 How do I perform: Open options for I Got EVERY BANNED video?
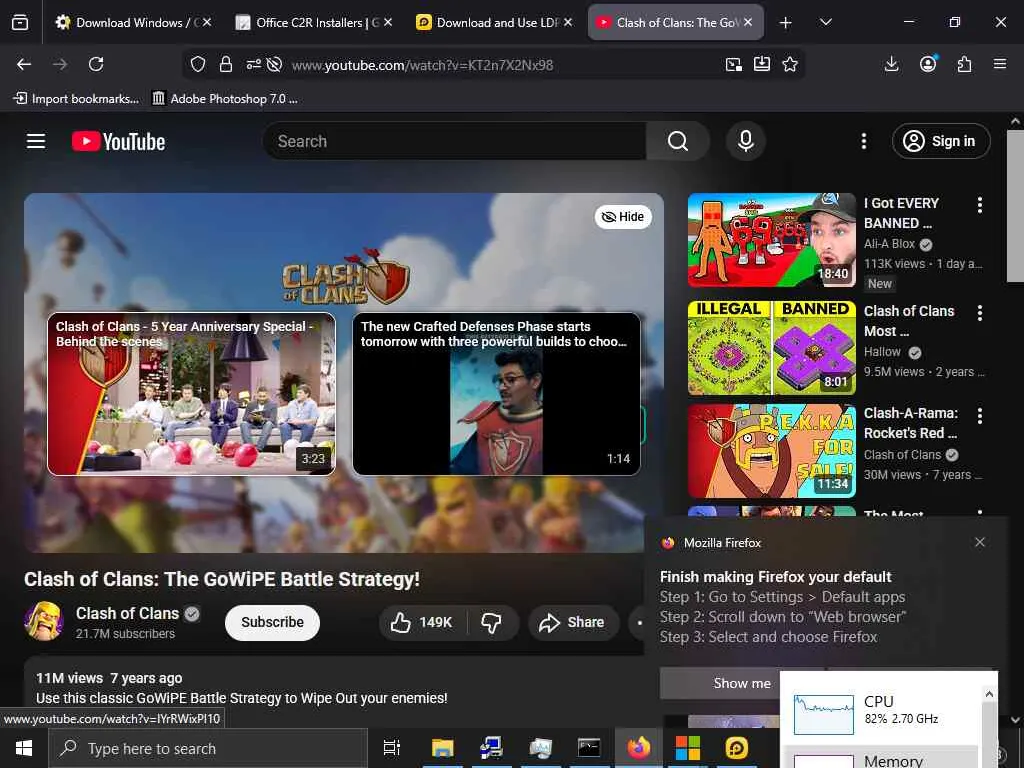point(980,205)
